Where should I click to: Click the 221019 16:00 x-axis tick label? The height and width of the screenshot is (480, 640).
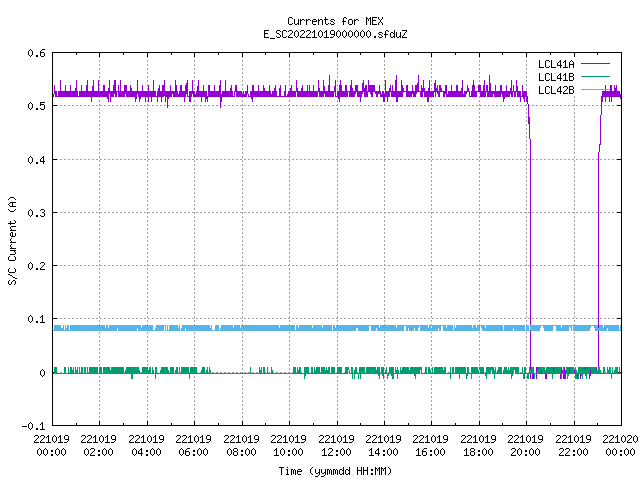click(x=431, y=445)
